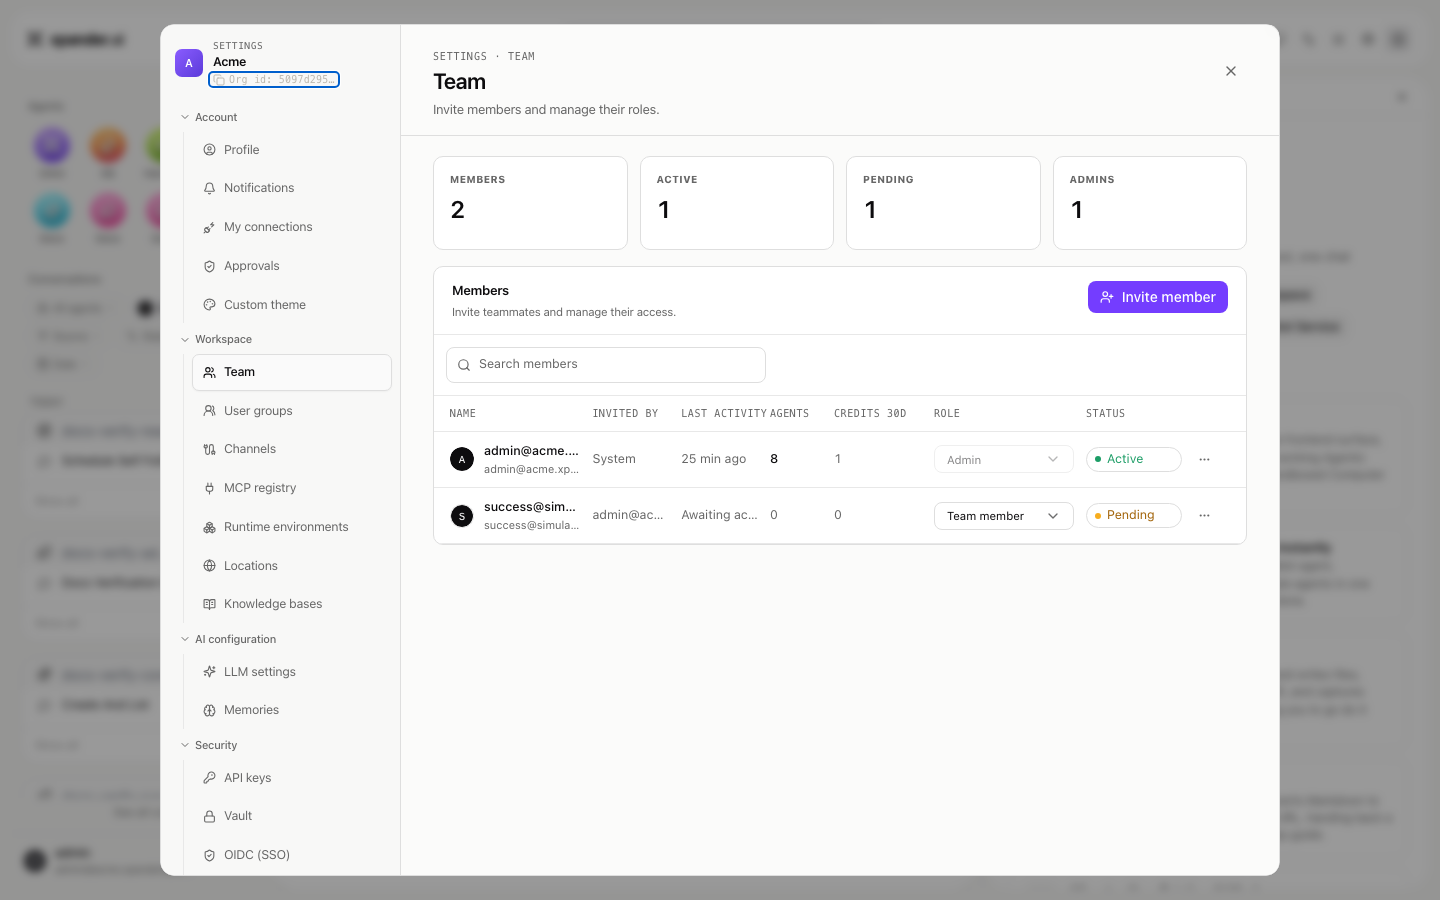Open Knowledge bases settings
Screen dimensions: 1440x900
click(x=292, y=604)
